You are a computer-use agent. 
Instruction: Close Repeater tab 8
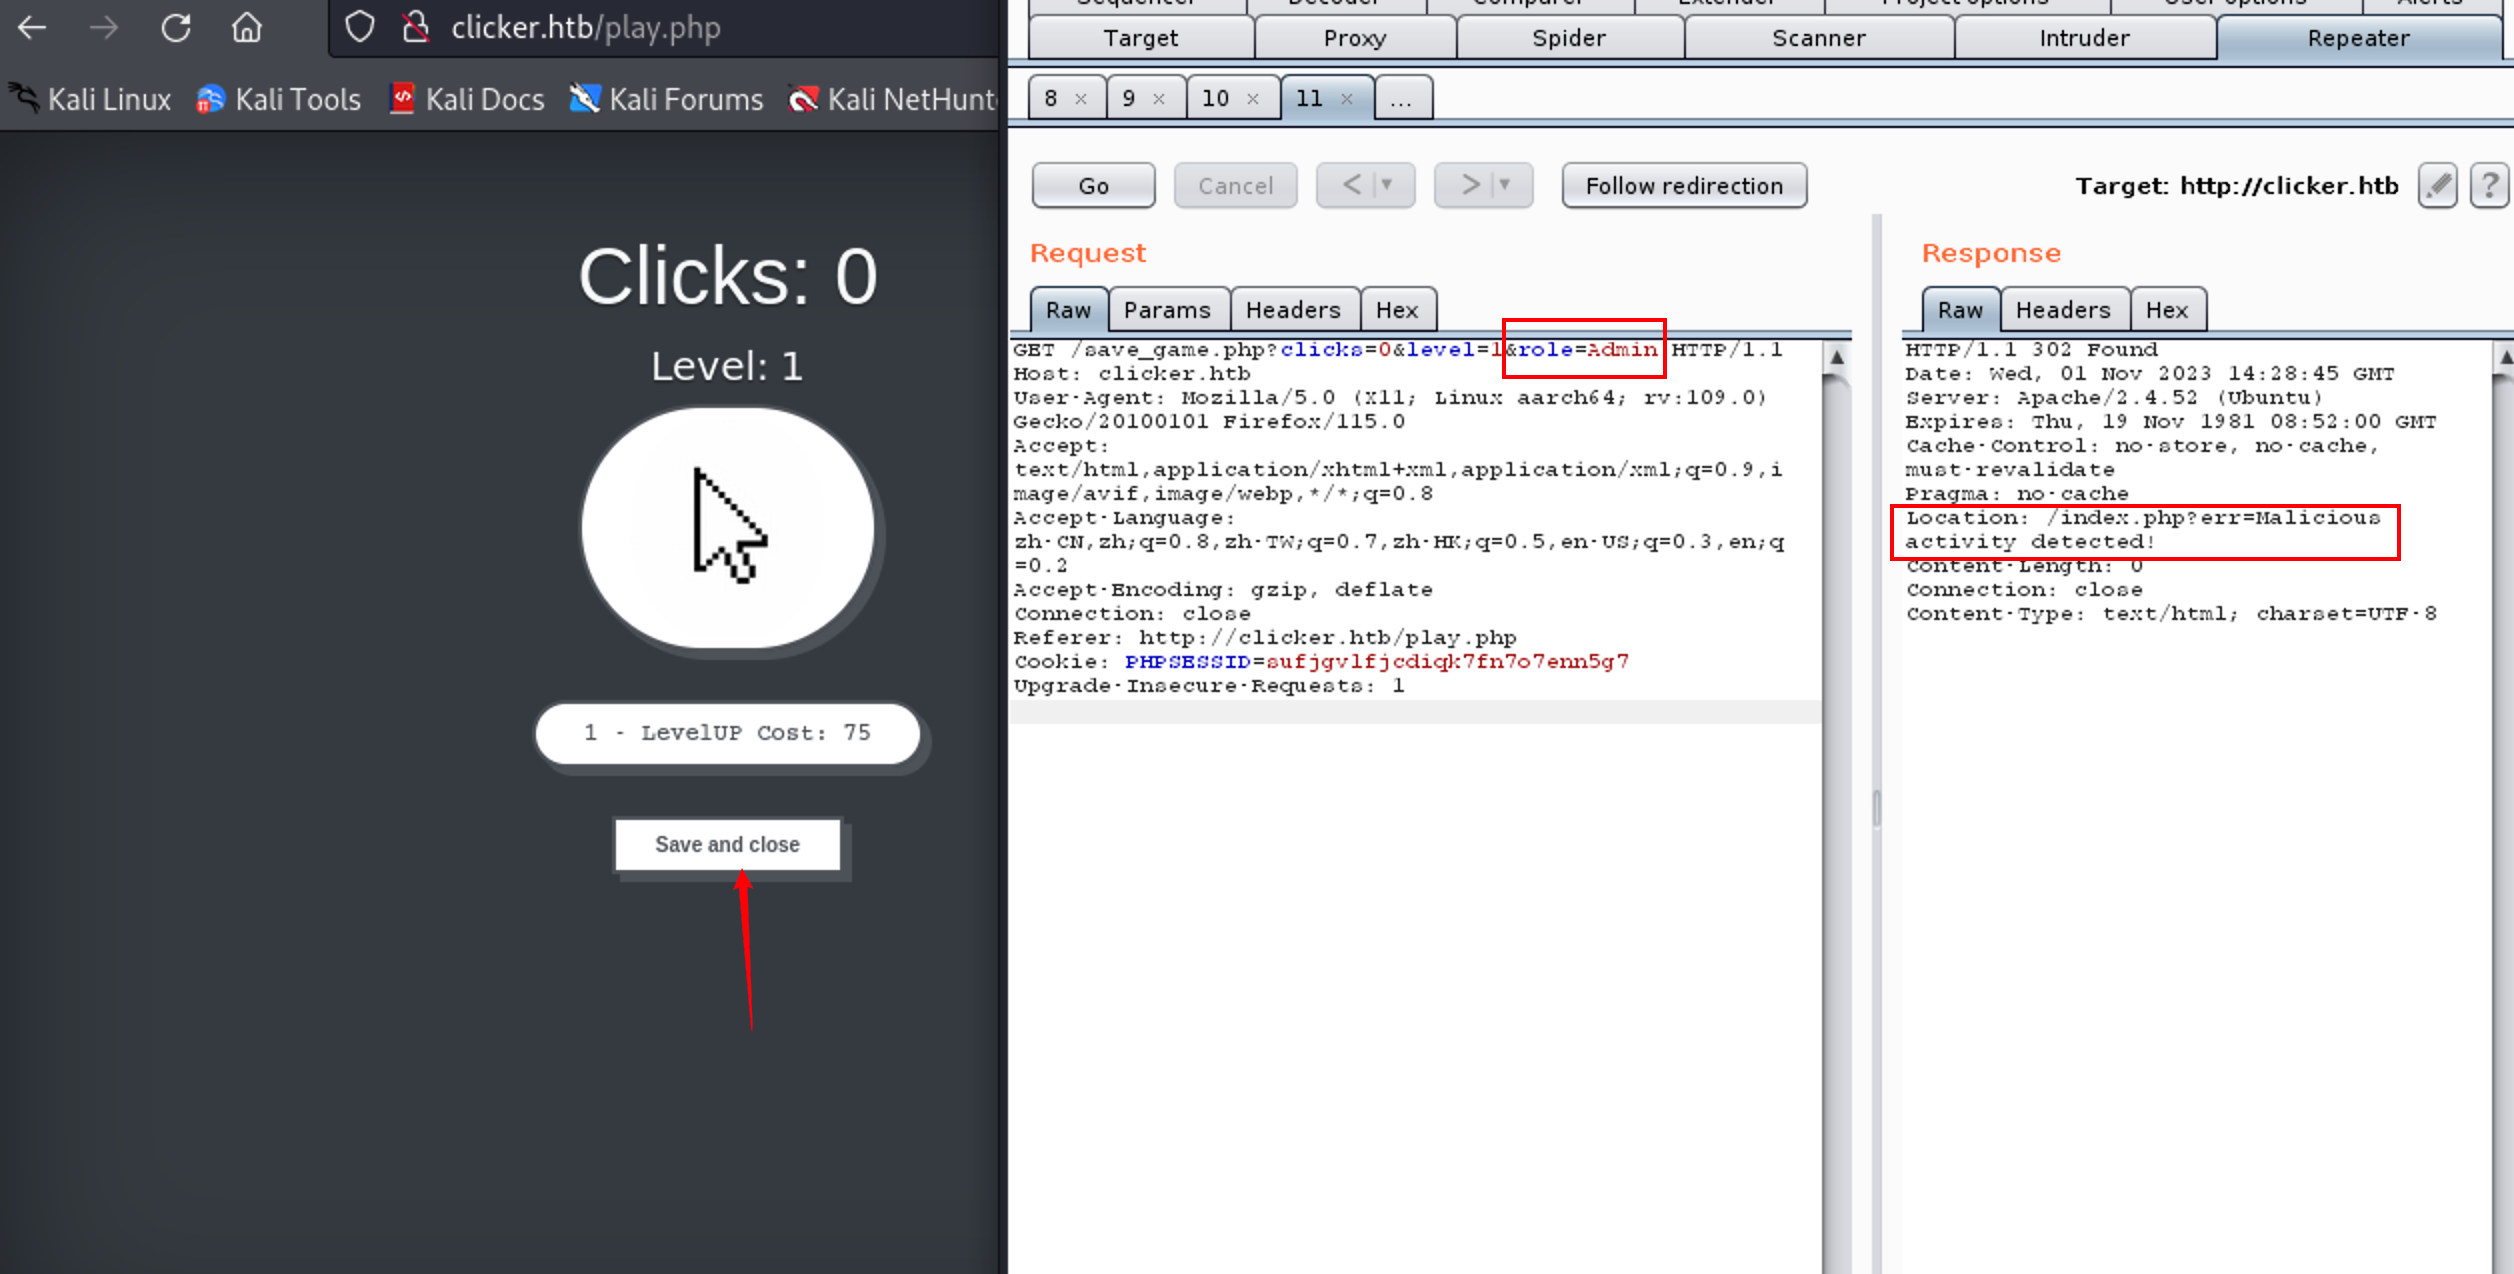[1081, 99]
